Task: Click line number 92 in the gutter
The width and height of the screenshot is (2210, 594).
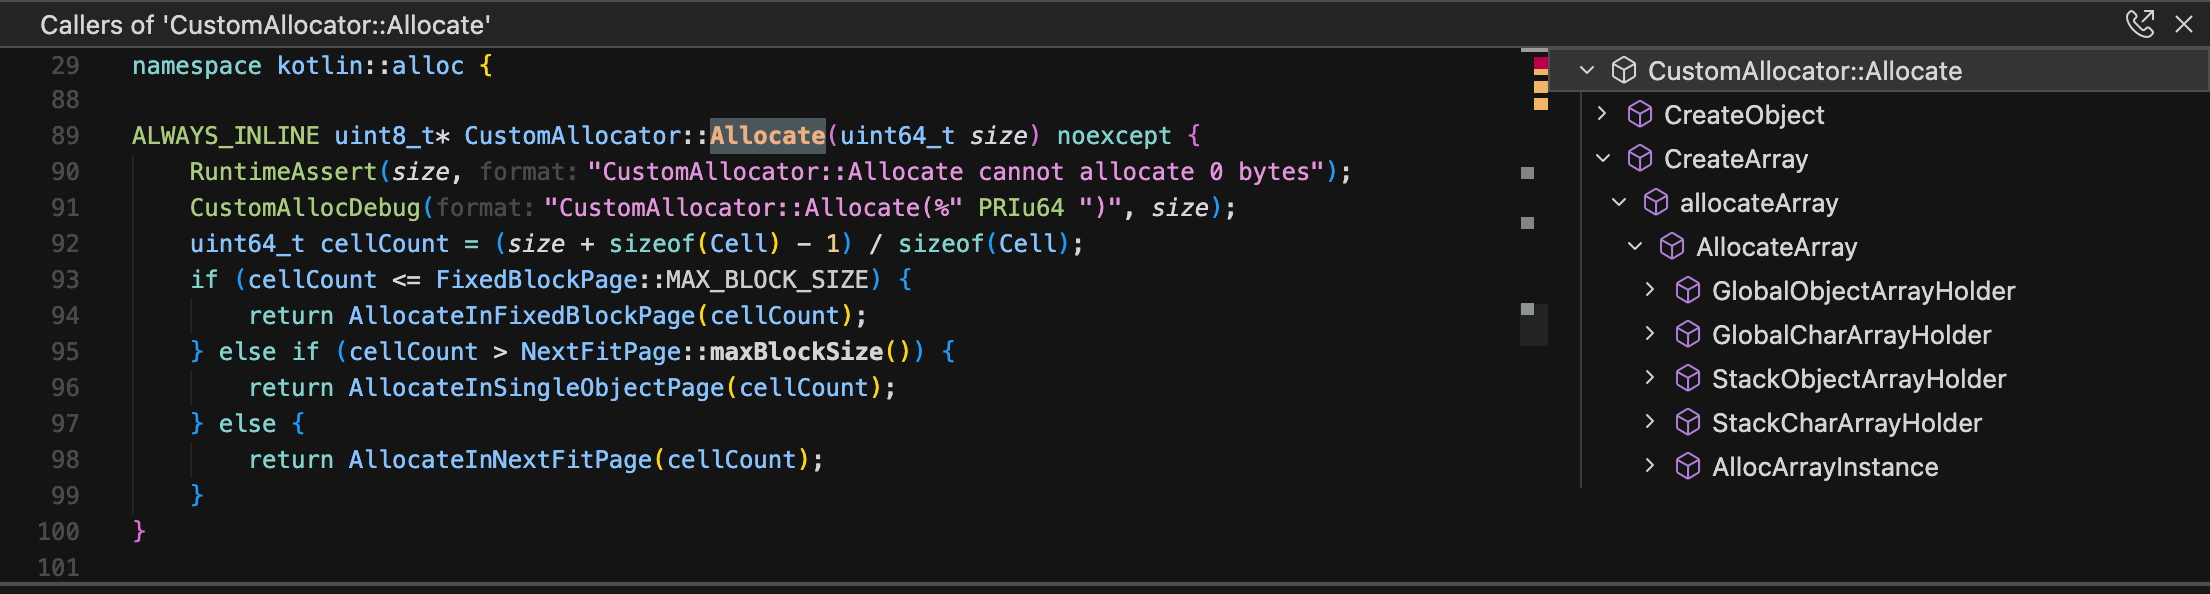Action: point(65,244)
